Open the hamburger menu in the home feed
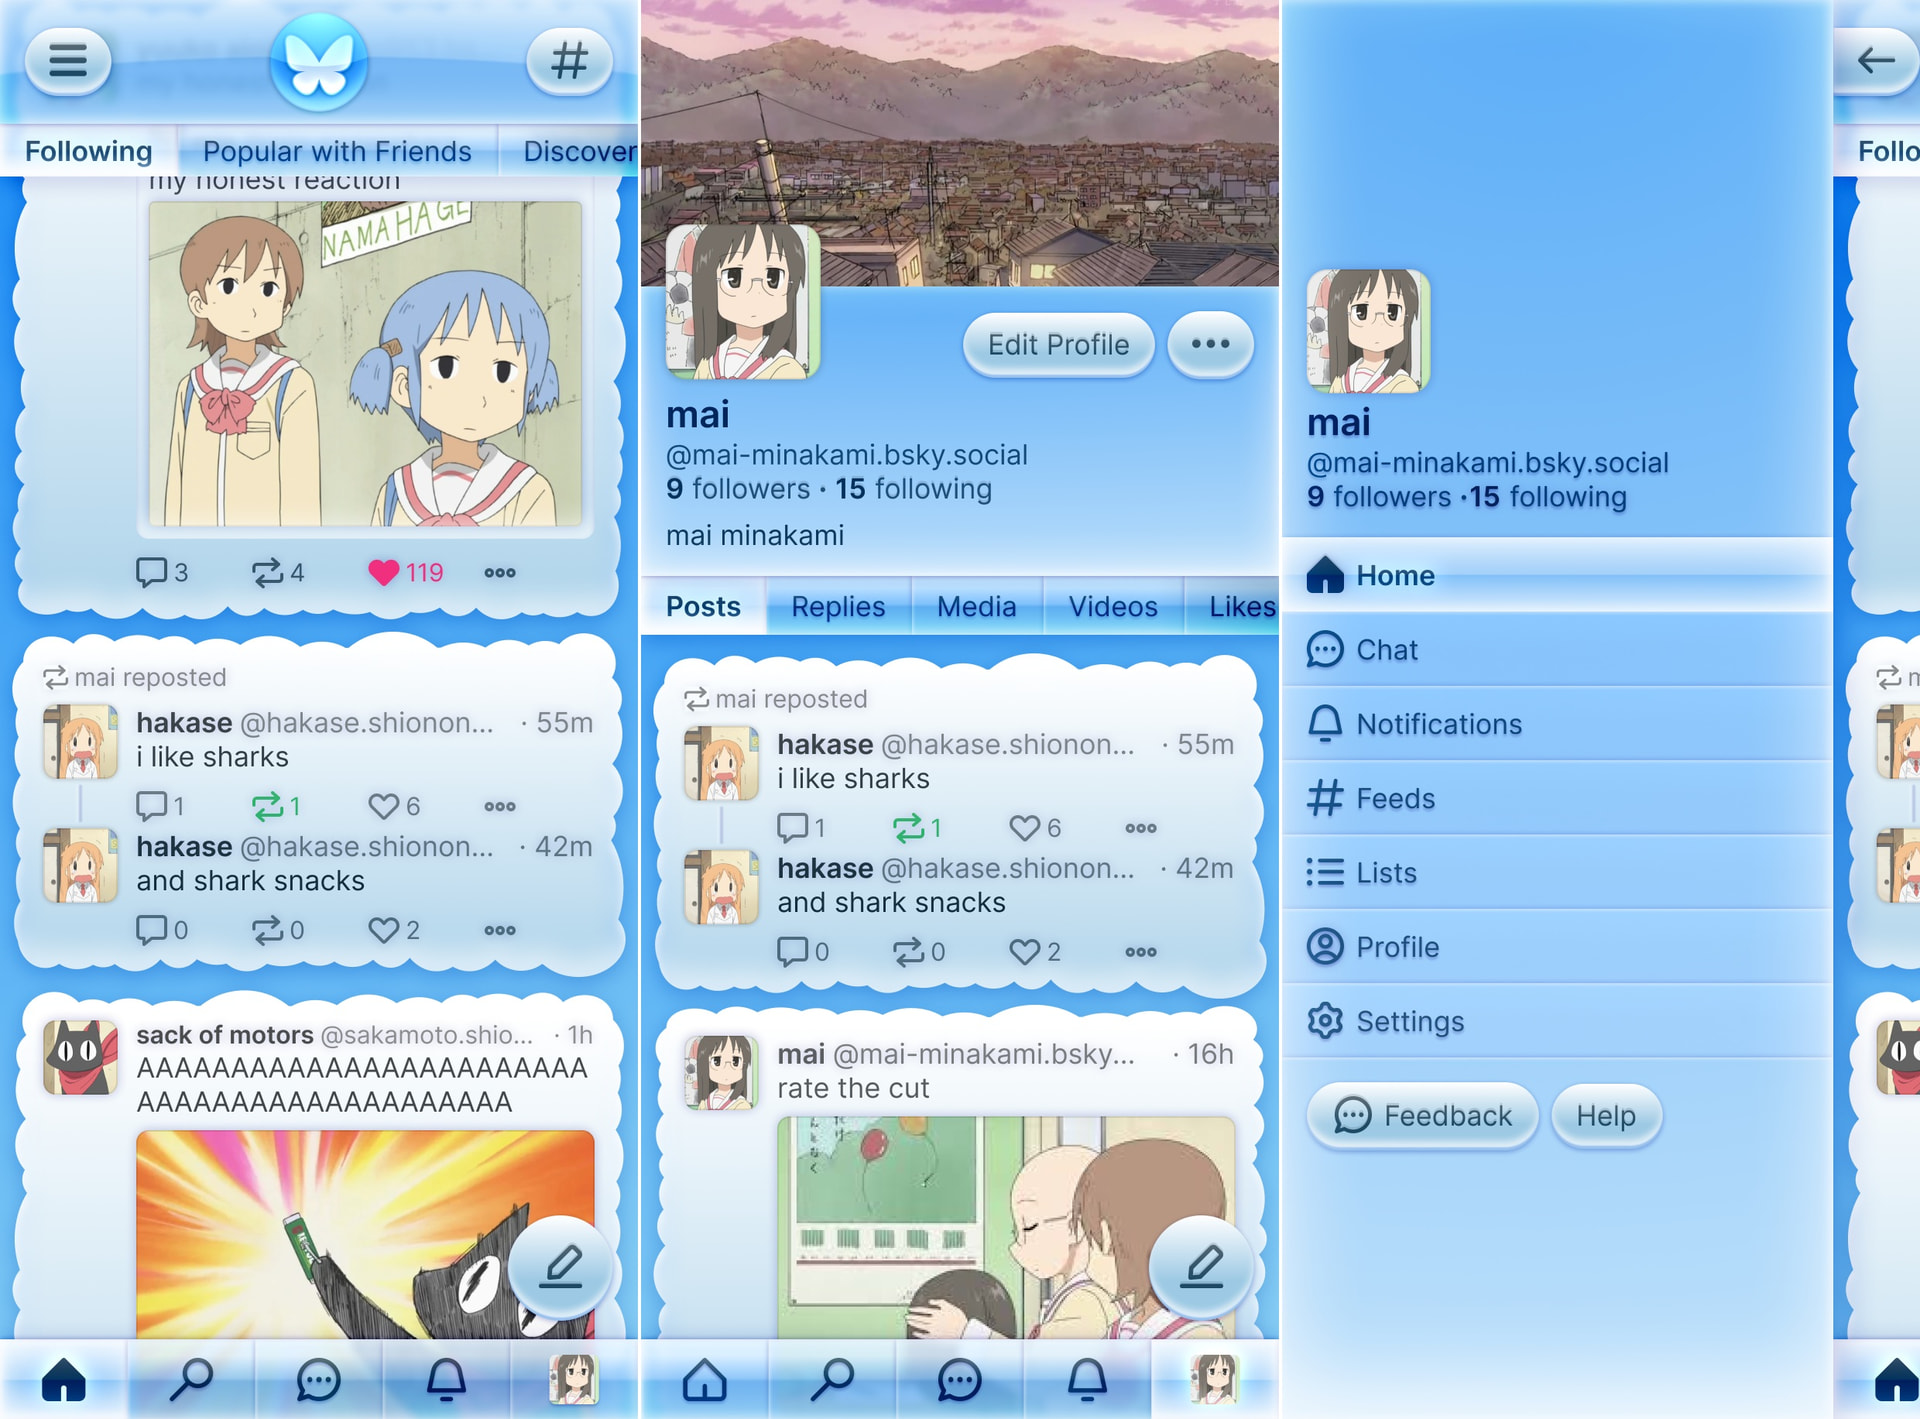The width and height of the screenshot is (1920, 1419). point(68,61)
